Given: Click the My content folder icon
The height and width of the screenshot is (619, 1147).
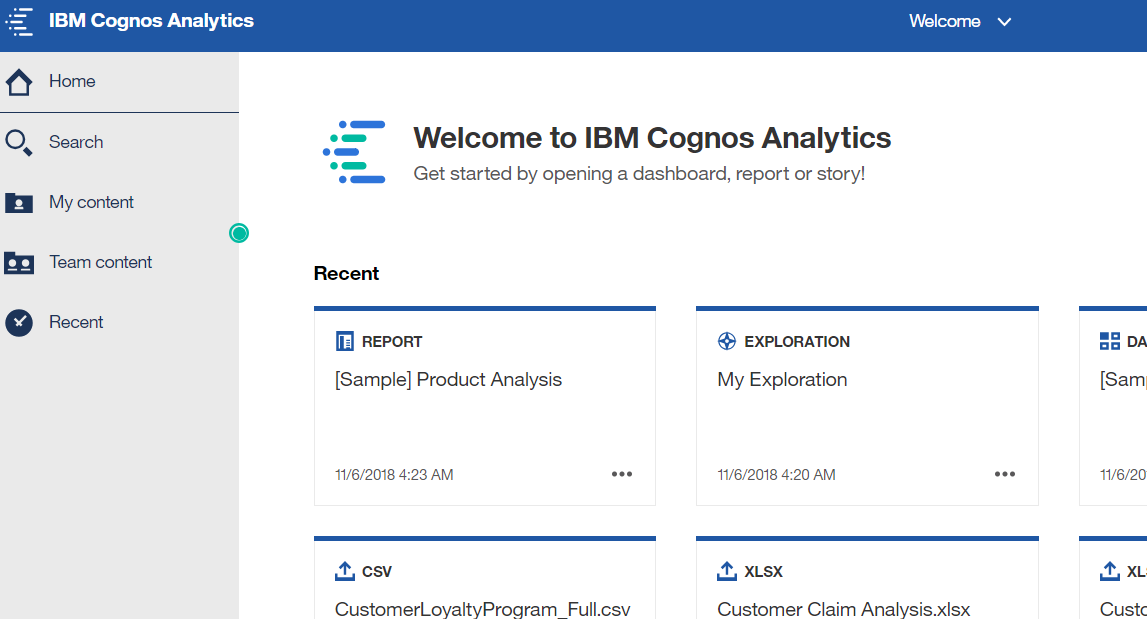Looking at the screenshot, I should [x=19, y=203].
